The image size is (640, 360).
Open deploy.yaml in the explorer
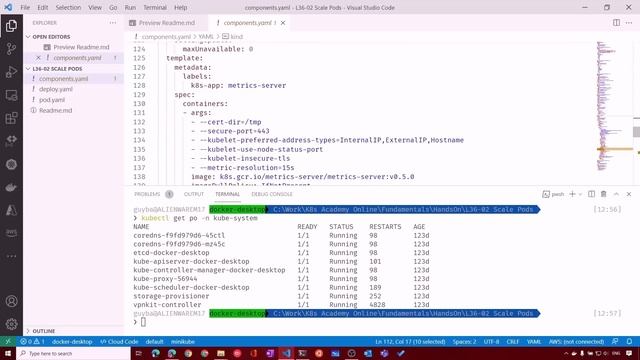[56, 89]
